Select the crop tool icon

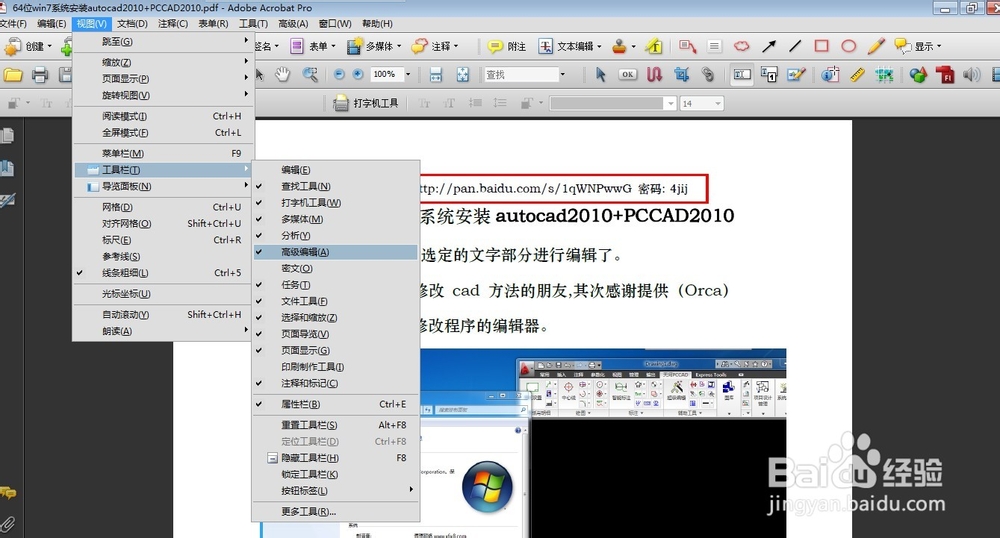[681, 75]
